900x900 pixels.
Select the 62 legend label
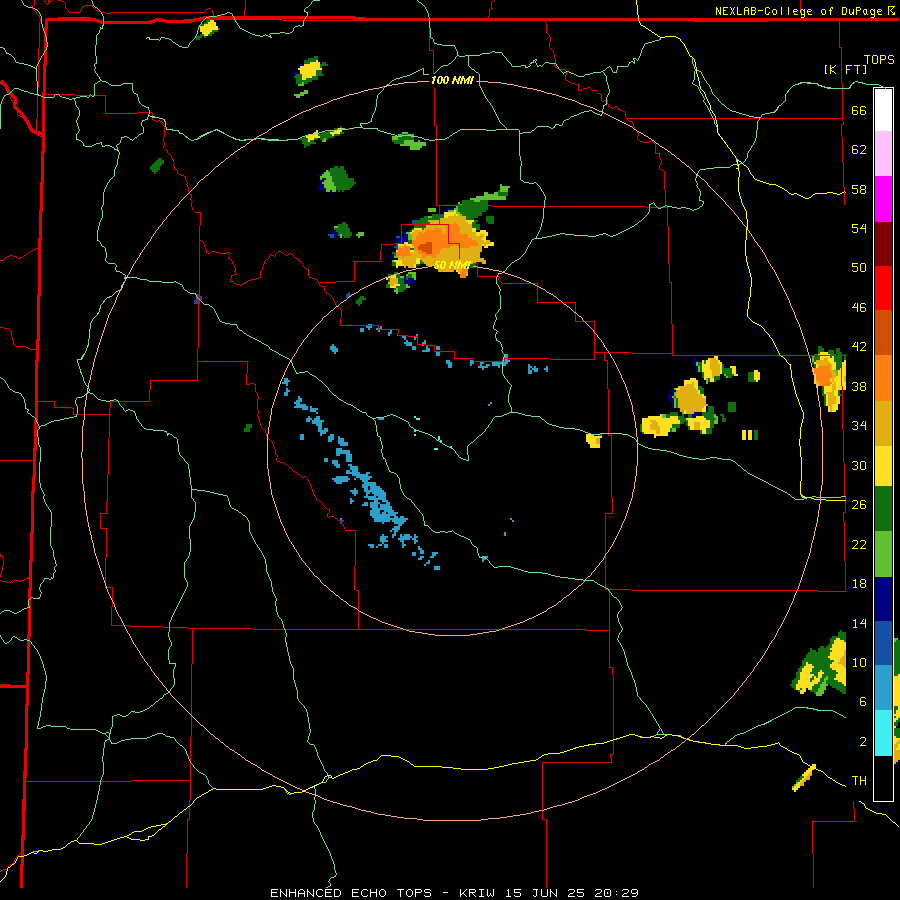tap(859, 150)
